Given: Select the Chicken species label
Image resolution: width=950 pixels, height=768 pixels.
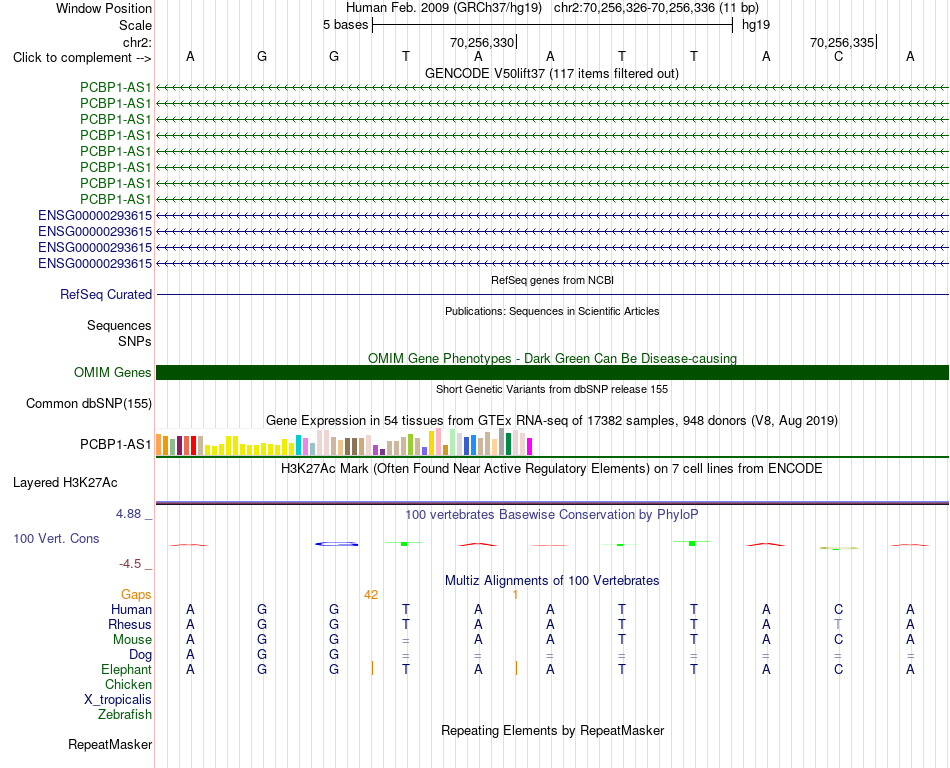Looking at the screenshot, I should coord(128,684).
